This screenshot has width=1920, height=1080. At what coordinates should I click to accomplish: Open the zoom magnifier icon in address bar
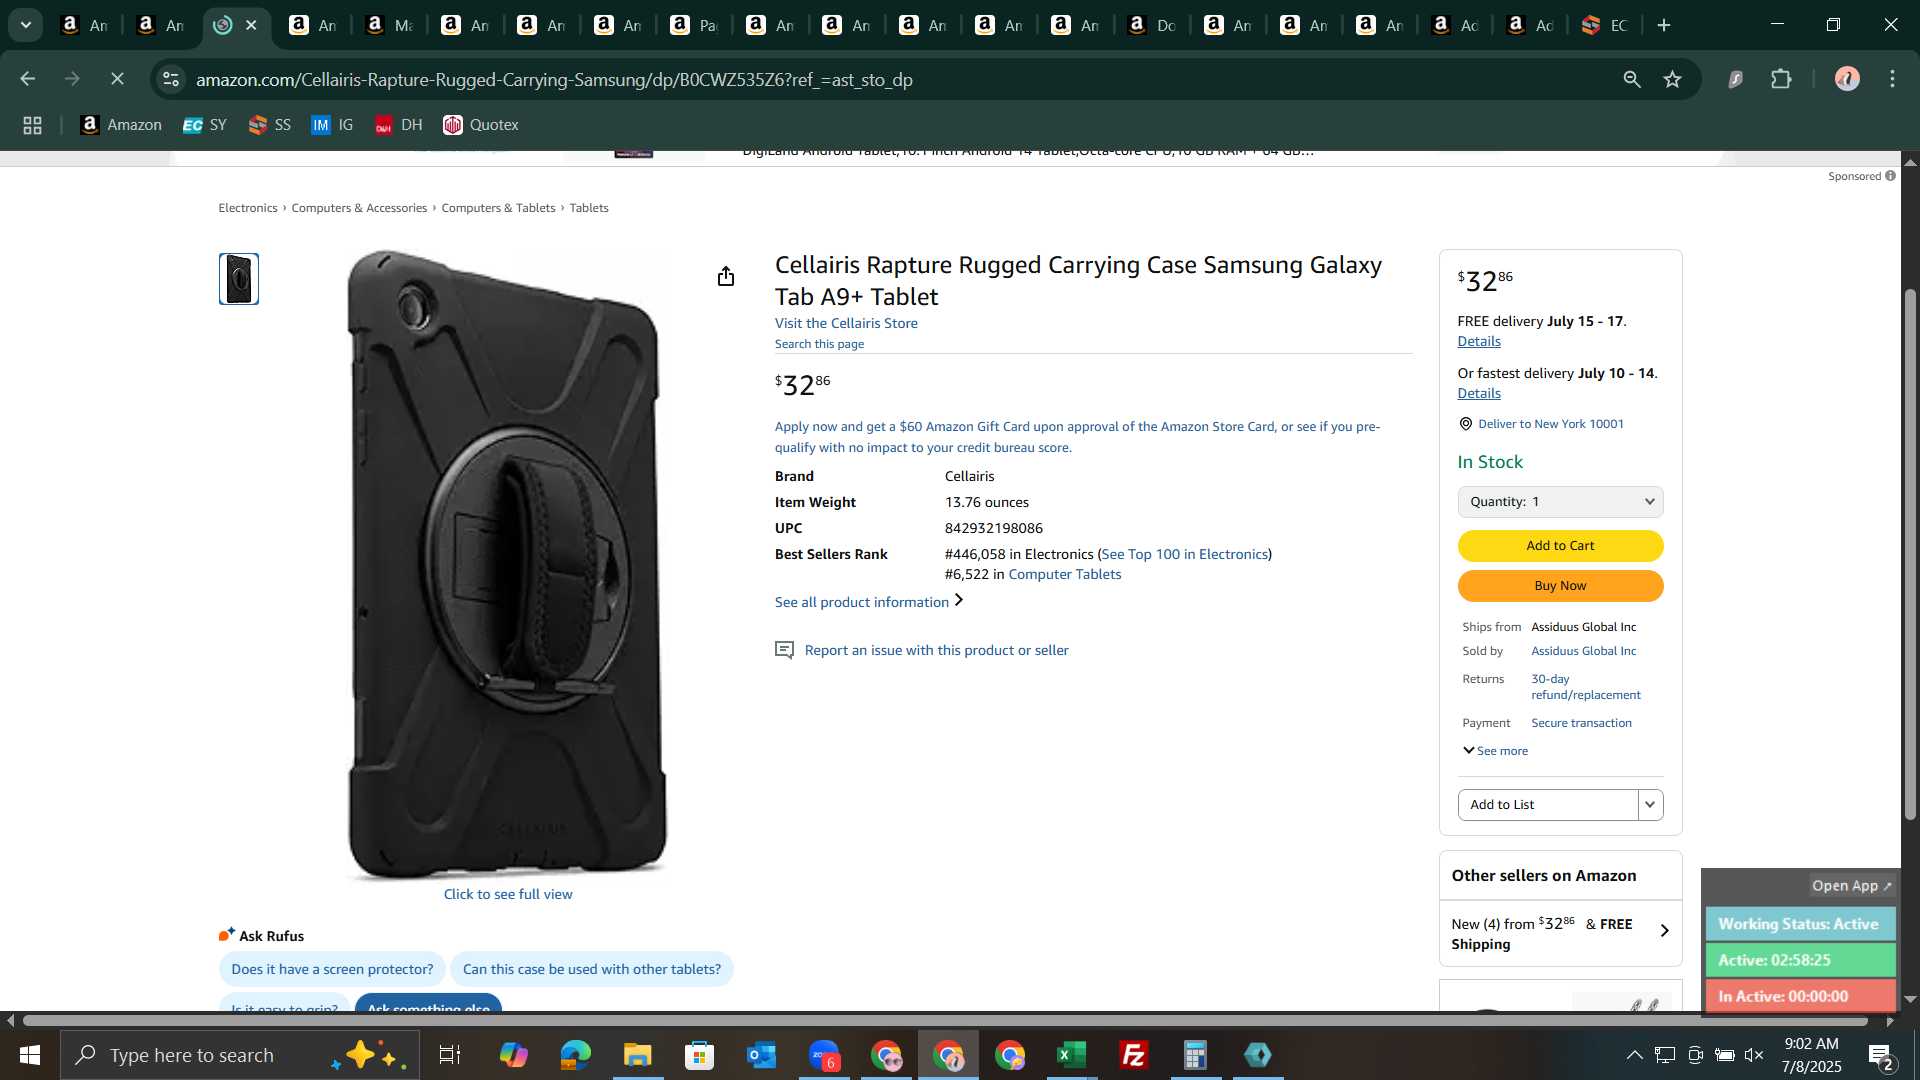(x=1632, y=79)
